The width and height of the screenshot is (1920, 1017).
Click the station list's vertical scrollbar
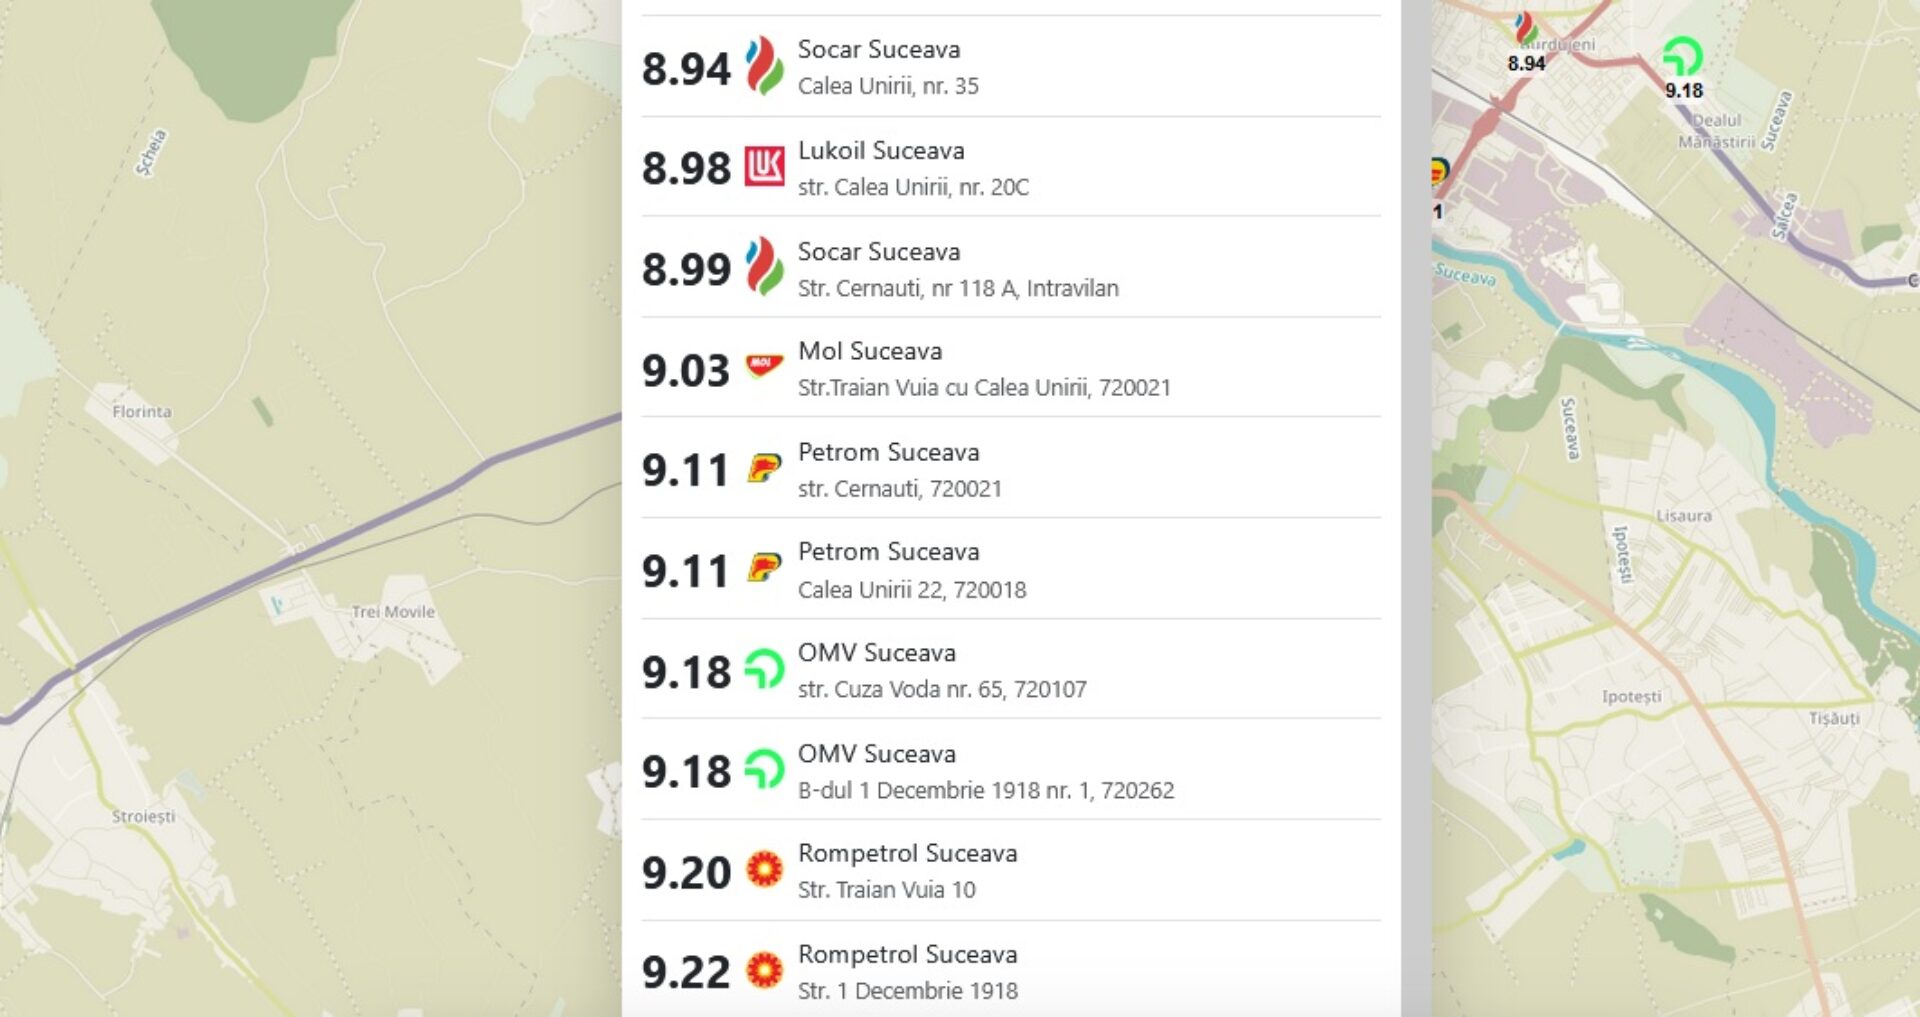click(x=1415, y=500)
